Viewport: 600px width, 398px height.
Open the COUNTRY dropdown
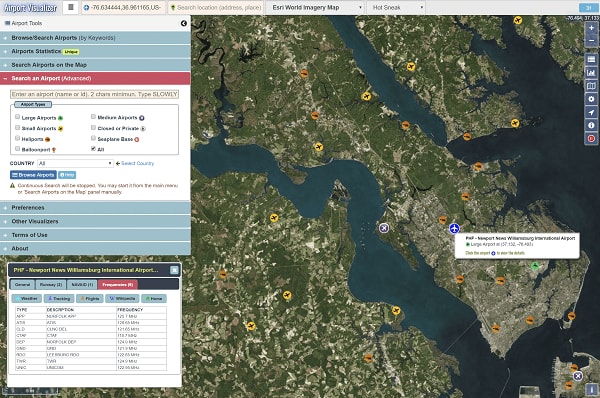[x=75, y=163]
